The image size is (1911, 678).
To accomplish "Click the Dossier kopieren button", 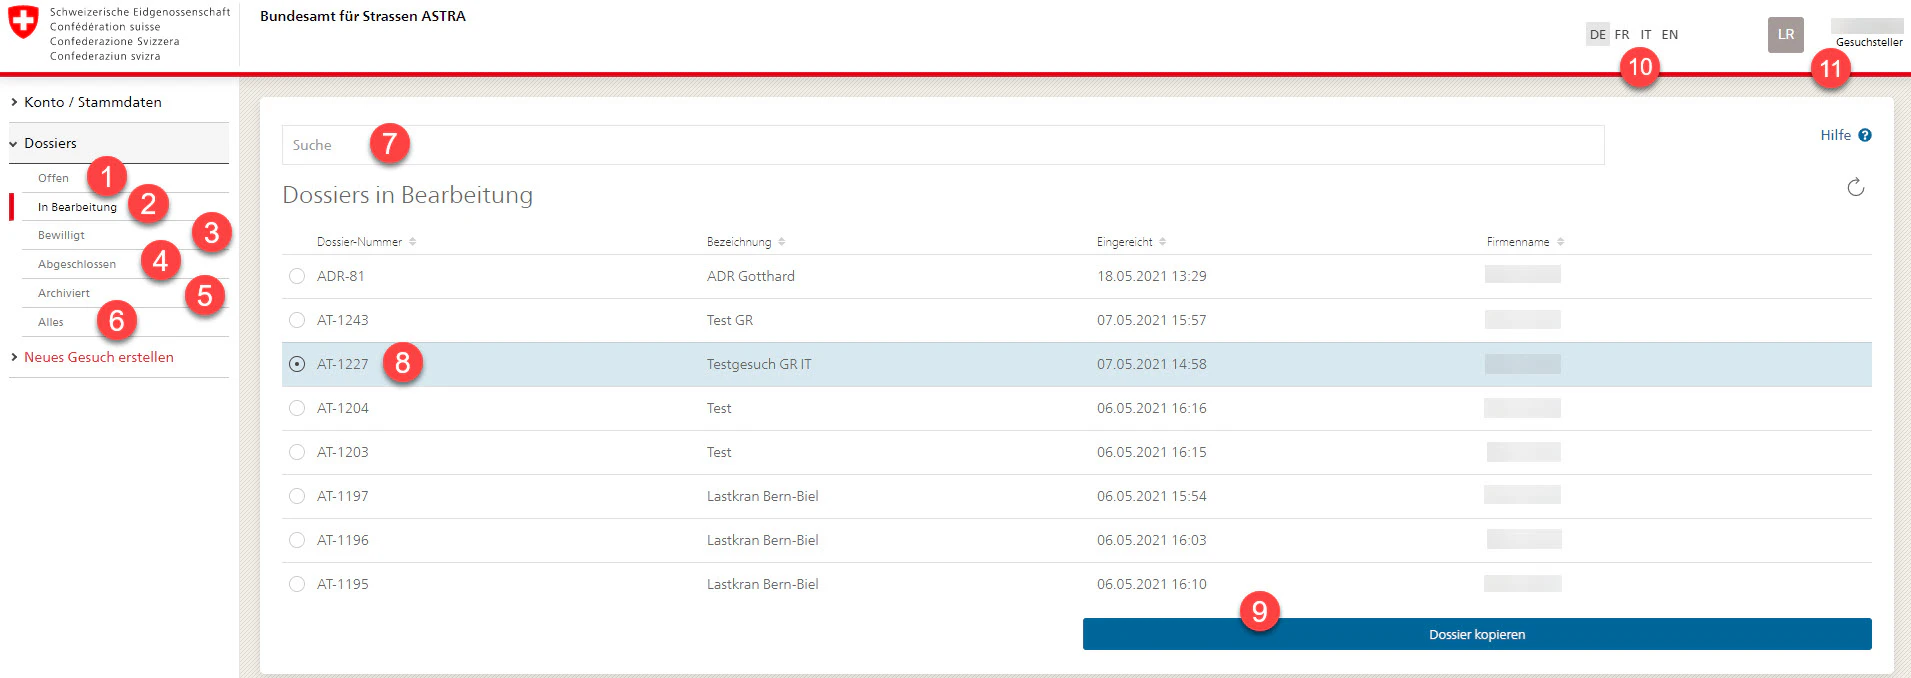I will 1477,634.
